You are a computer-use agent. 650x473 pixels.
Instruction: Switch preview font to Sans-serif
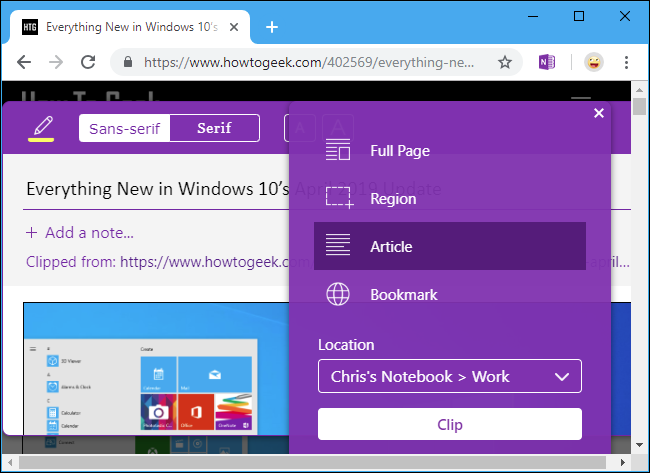click(124, 129)
